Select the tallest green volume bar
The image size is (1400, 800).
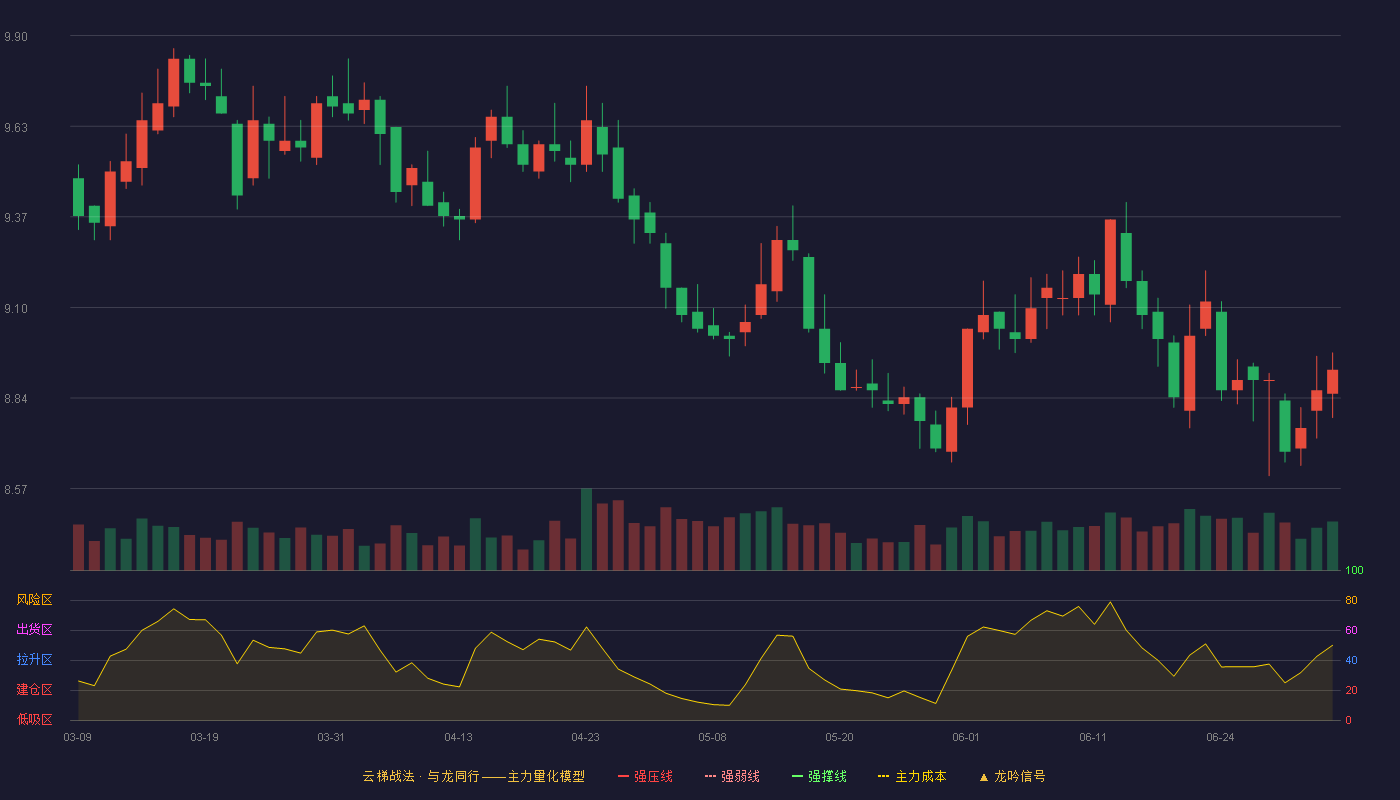pos(586,529)
